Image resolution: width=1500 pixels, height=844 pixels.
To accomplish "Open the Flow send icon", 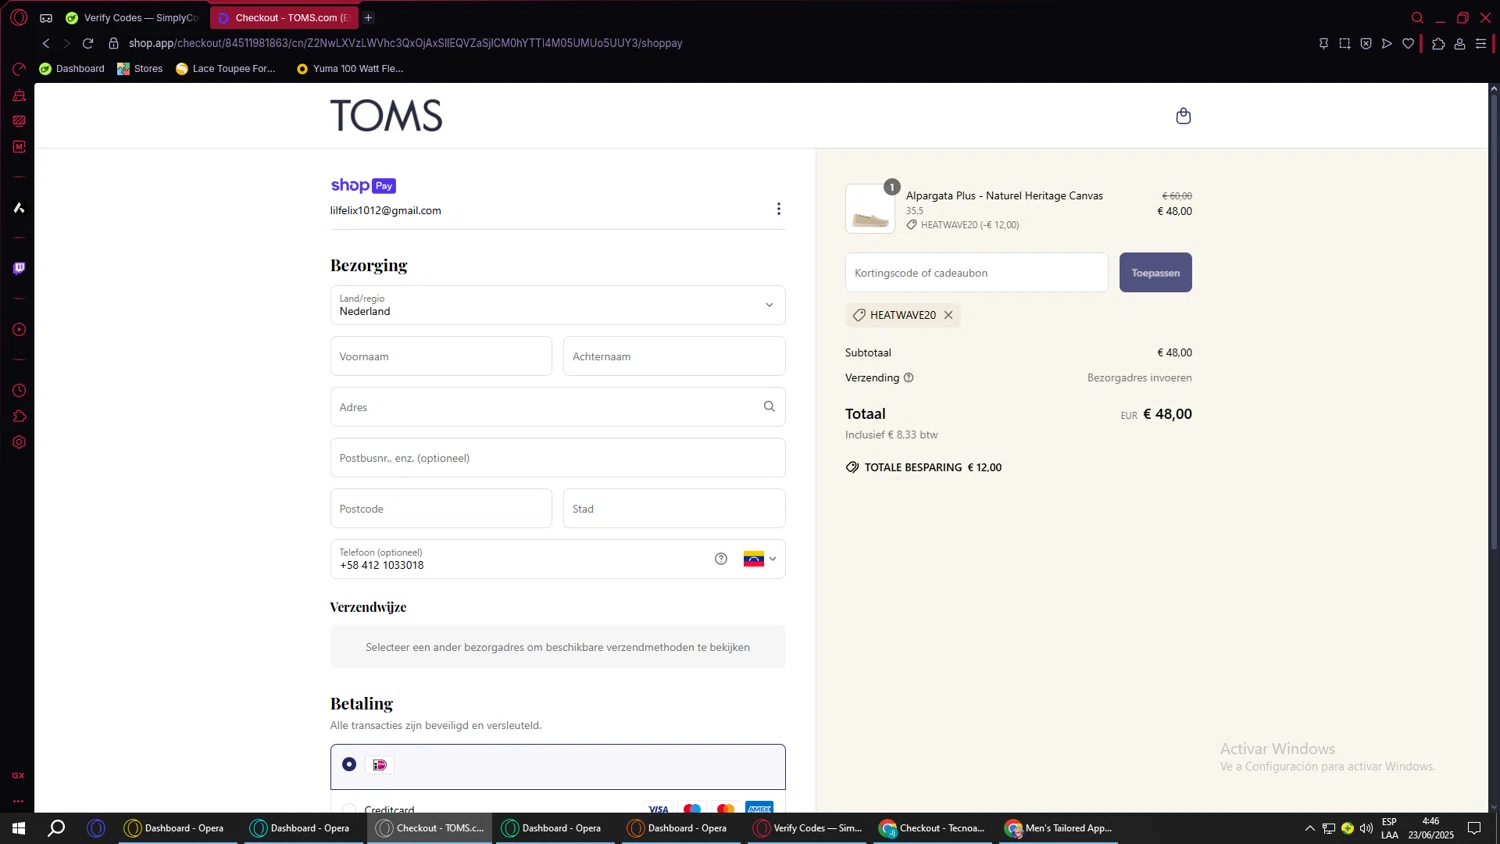I will (x=1386, y=43).
